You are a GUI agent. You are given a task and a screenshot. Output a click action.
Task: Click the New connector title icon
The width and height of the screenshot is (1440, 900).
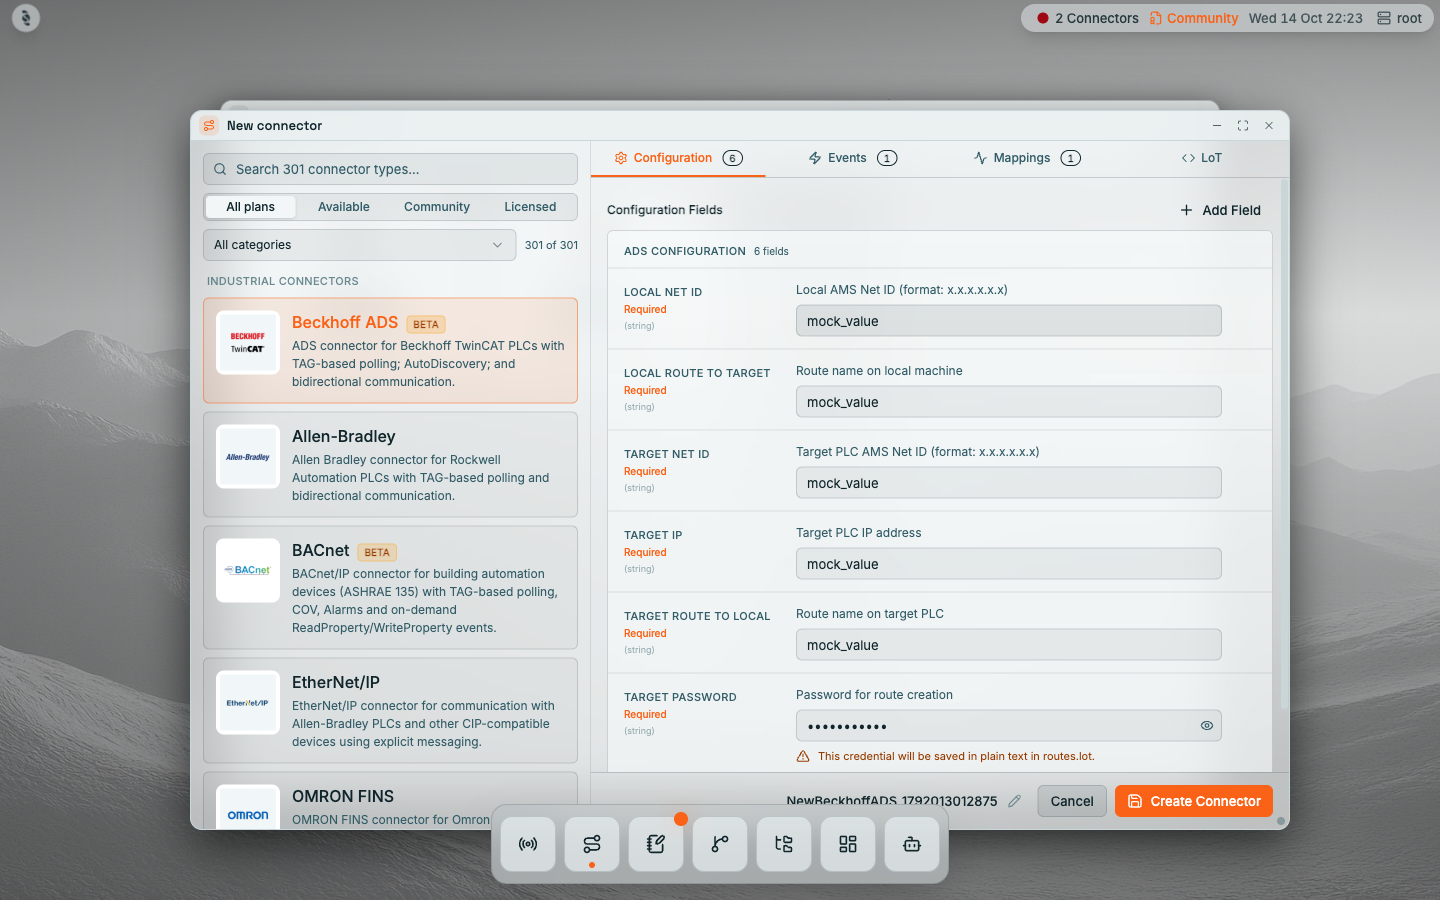(209, 125)
